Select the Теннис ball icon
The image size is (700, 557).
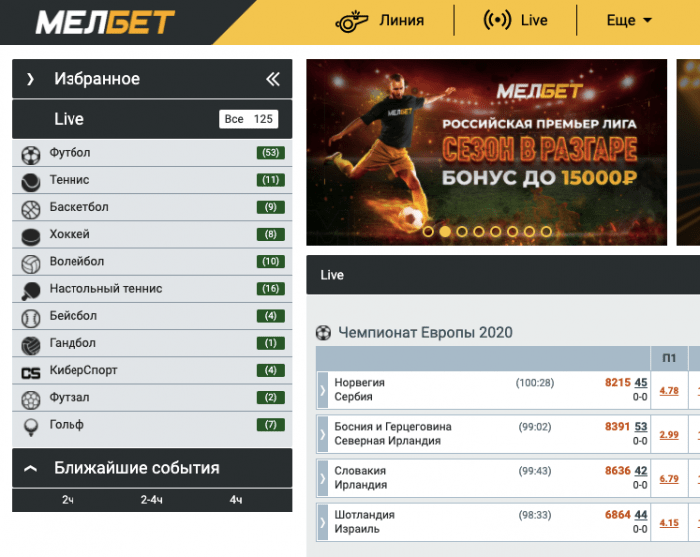pyautogui.click(x=31, y=183)
